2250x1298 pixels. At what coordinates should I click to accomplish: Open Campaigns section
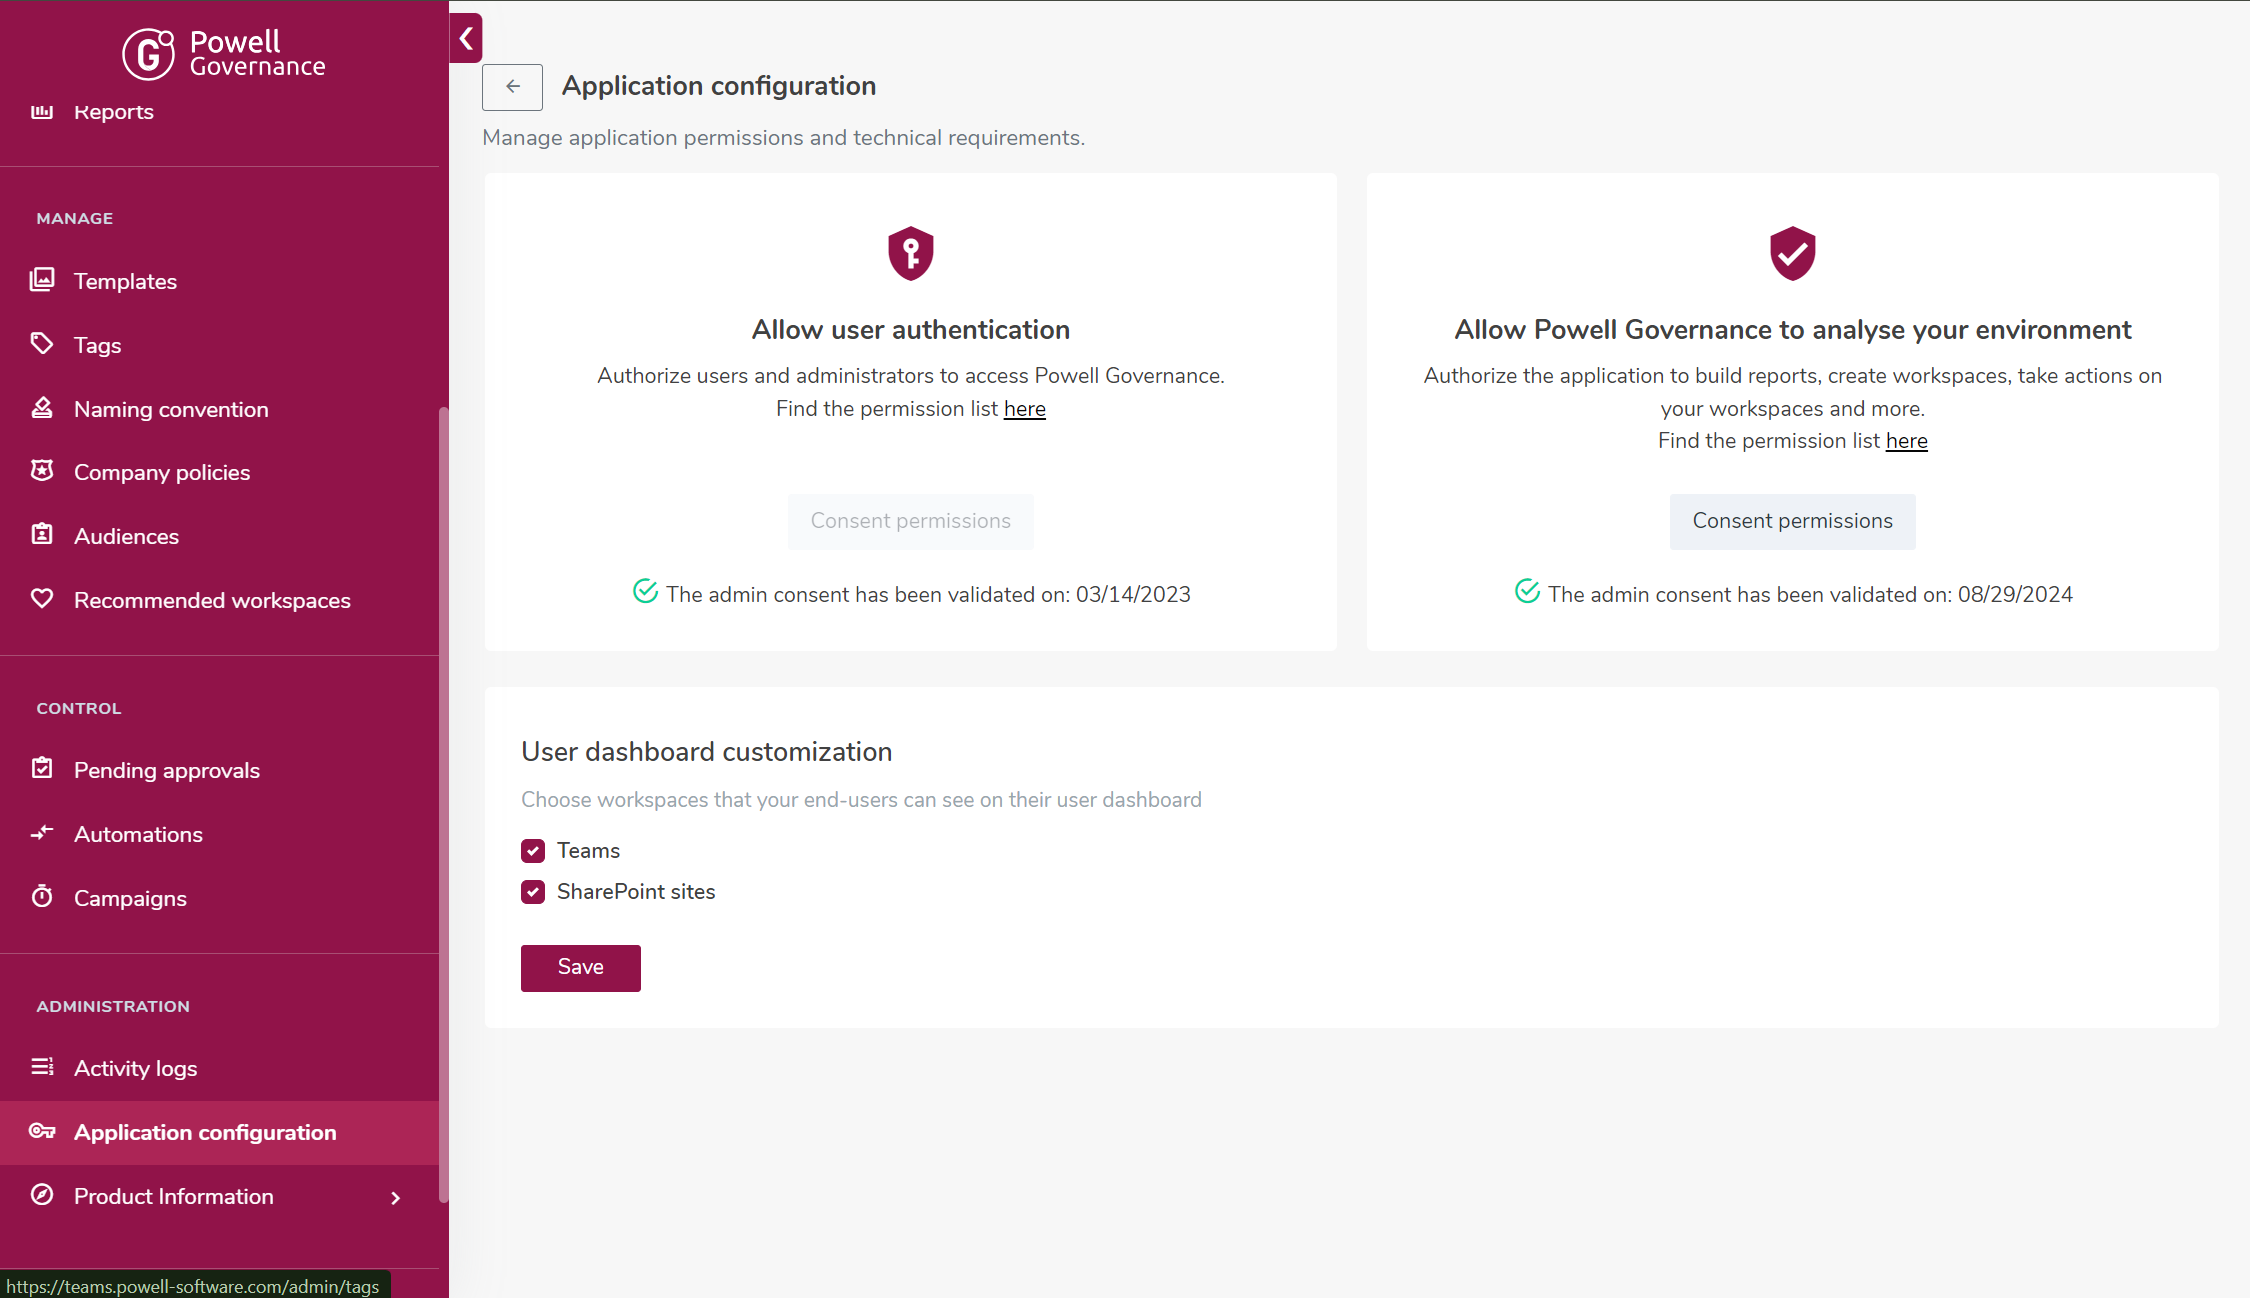point(219,898)
